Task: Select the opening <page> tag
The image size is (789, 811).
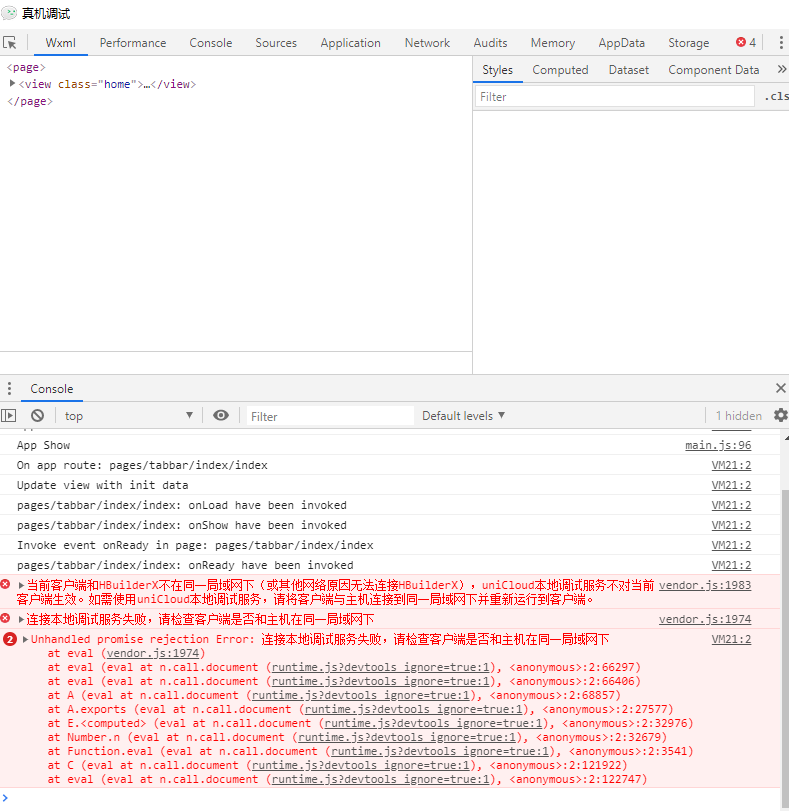Action: [x=26, y=67]
